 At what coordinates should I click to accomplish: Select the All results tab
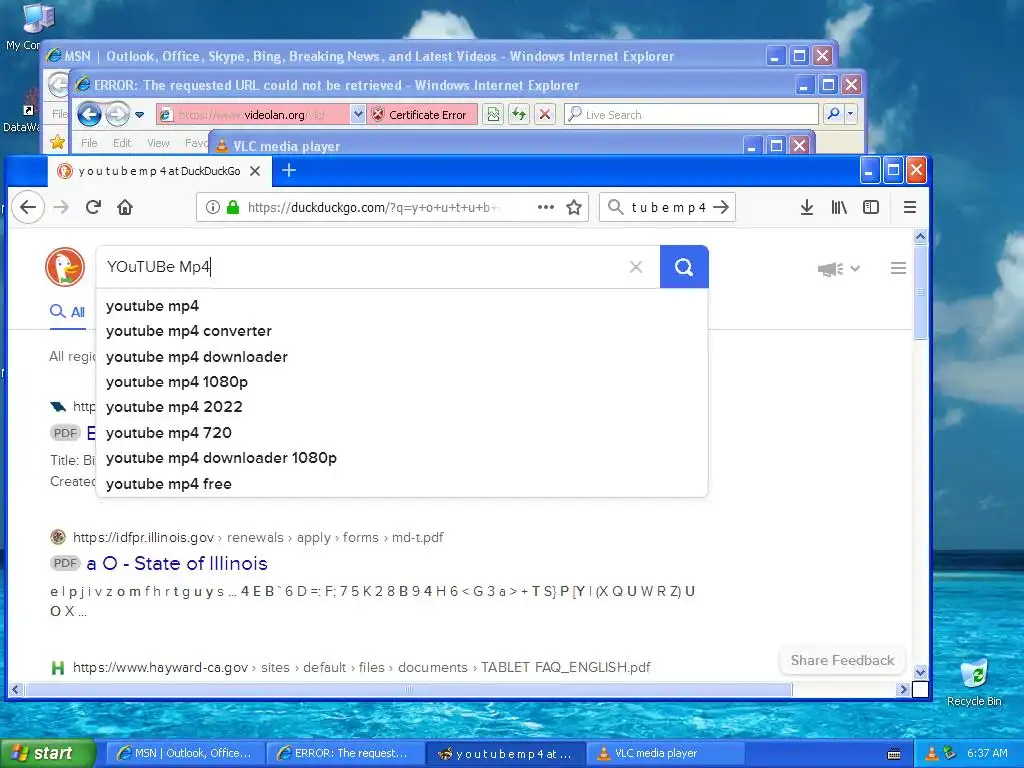(x=68, y=312)
